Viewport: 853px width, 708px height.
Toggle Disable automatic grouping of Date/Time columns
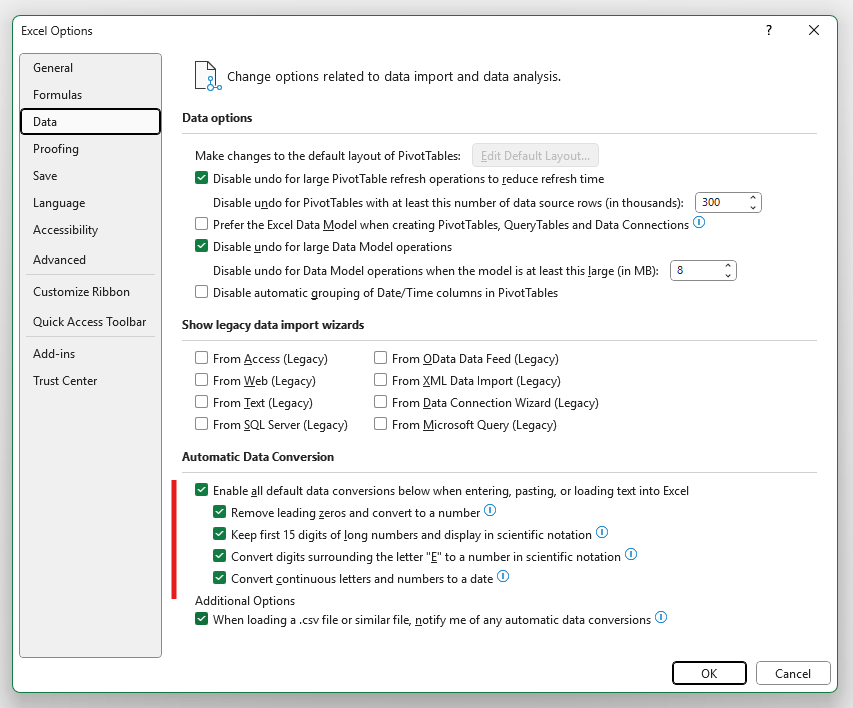202,293
